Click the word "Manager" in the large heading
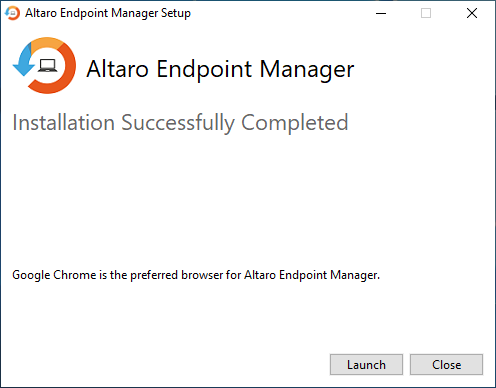The width and height of the screenshot is (496, 388). coord(307,69)
